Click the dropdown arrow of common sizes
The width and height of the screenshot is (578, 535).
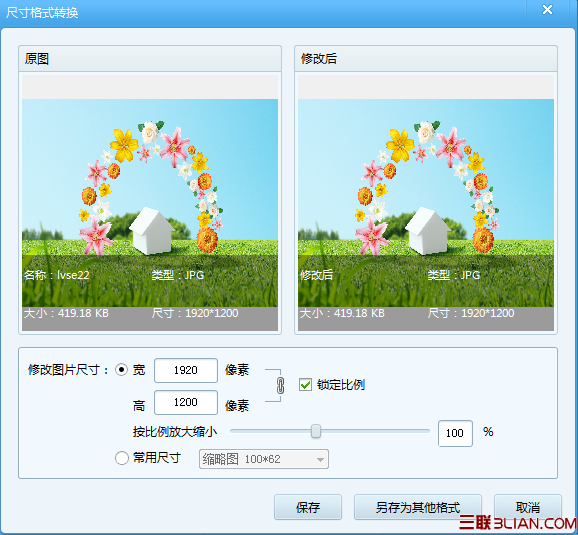tap(320, 459)
